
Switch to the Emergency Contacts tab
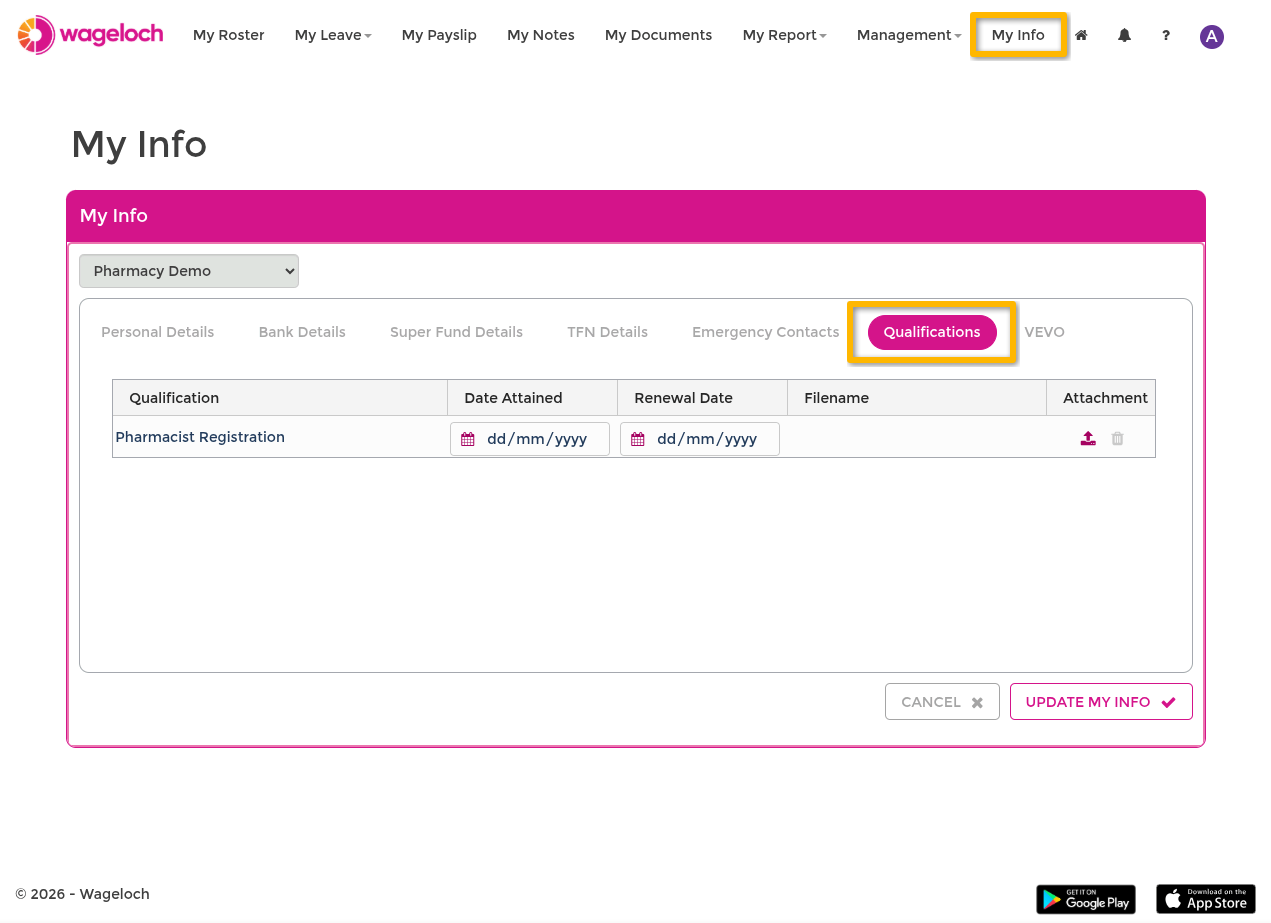coord(766,332)
